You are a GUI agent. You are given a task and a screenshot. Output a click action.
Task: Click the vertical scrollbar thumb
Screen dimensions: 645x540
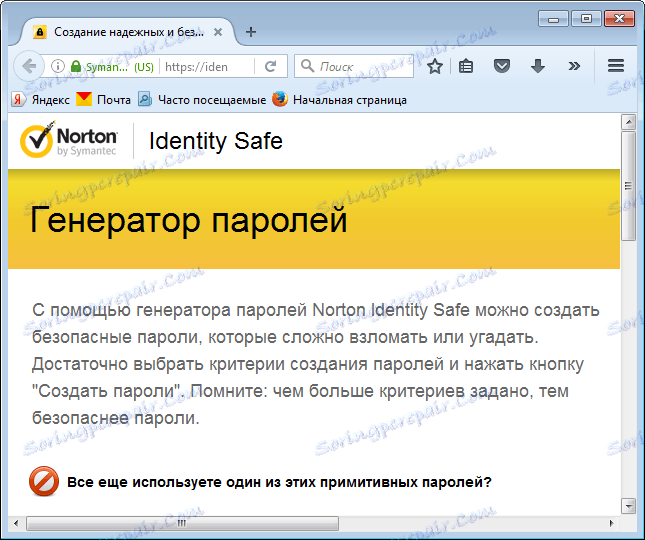[628, 185]
